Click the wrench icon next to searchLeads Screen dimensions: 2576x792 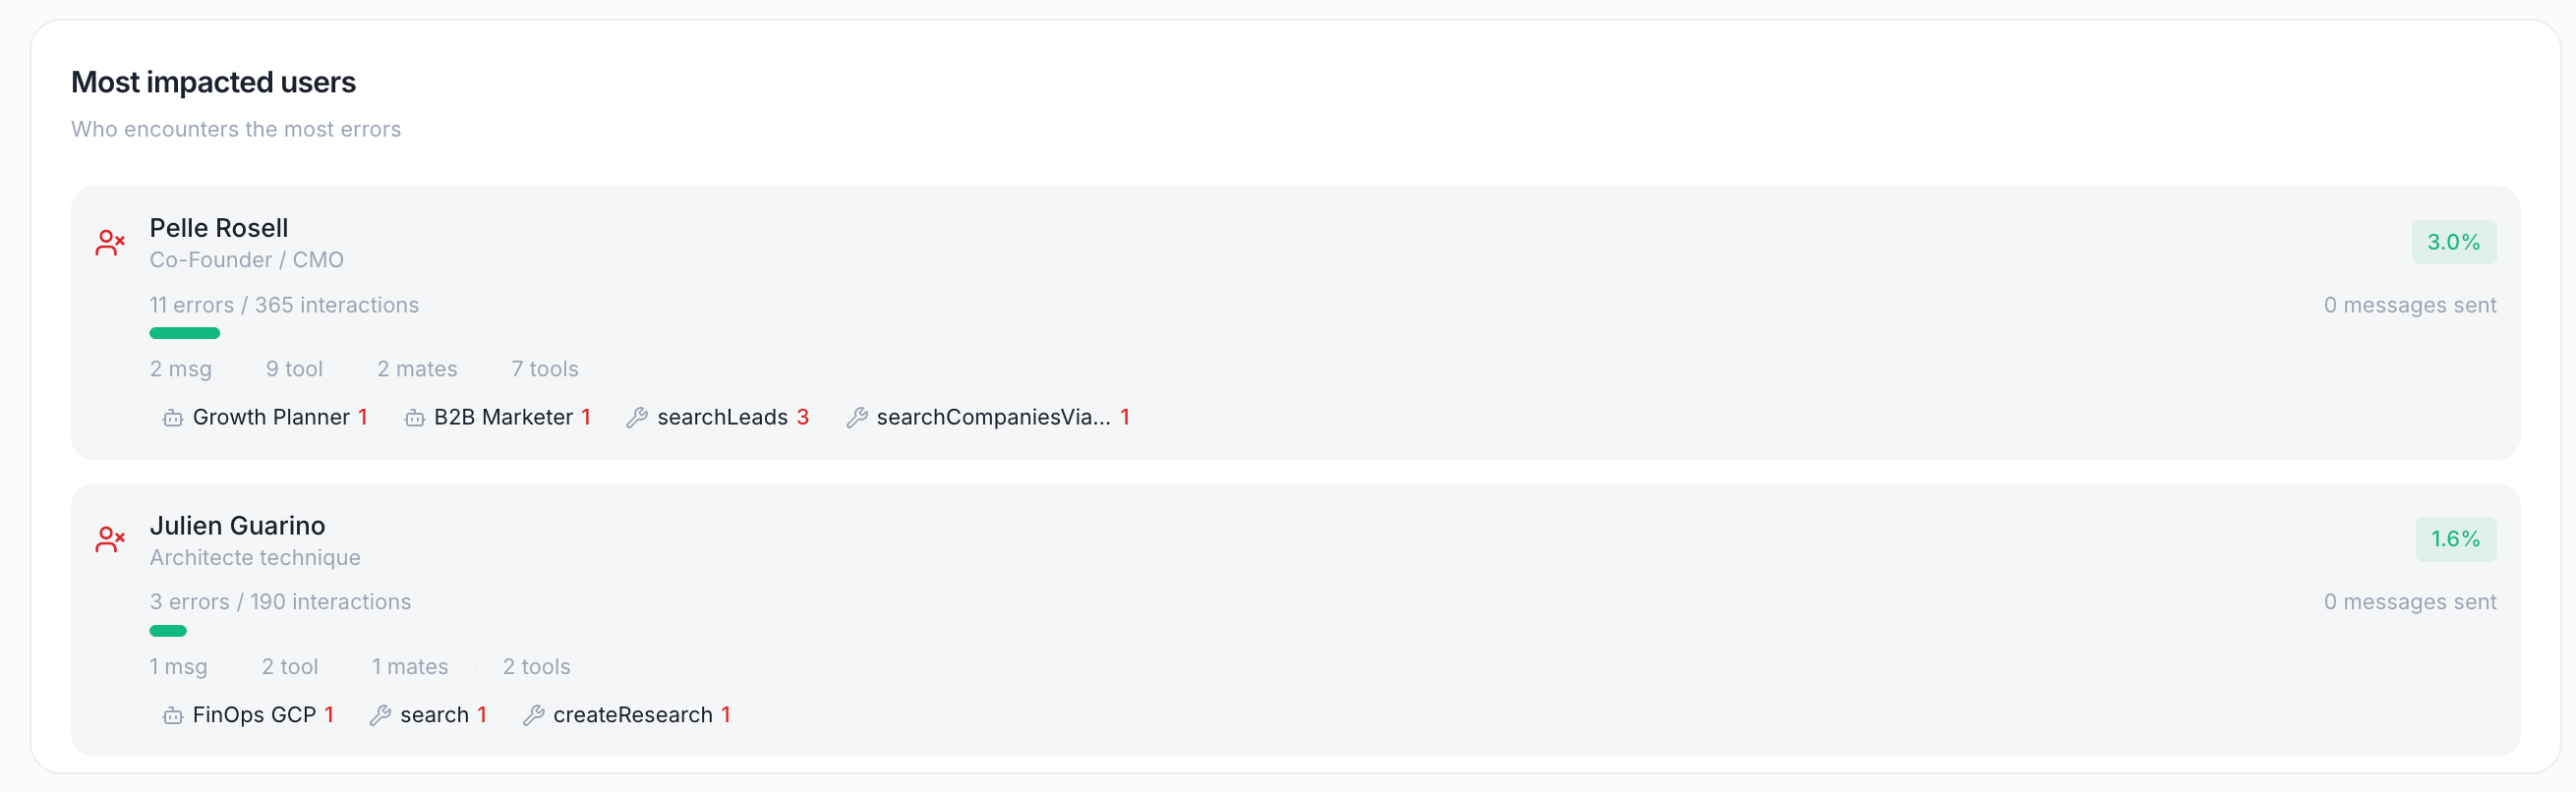click(637, 418)
